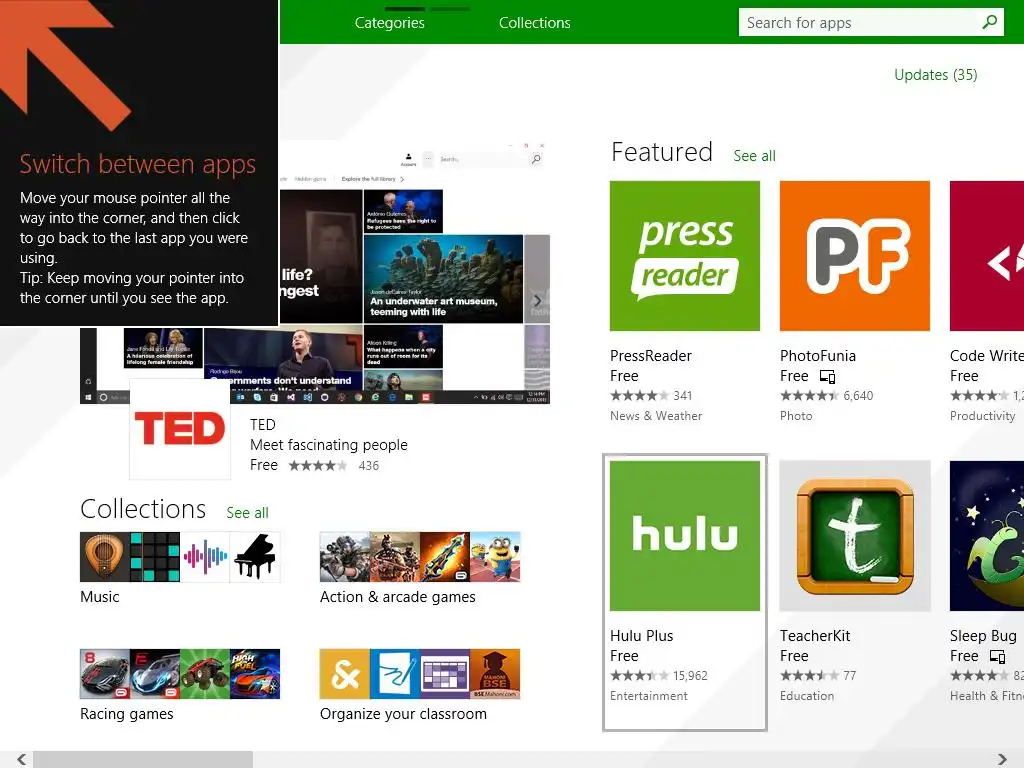Click See all next to Featured
Image resolution: width=1024 pixels, height=768 pixels.
[x=754, y=155]
